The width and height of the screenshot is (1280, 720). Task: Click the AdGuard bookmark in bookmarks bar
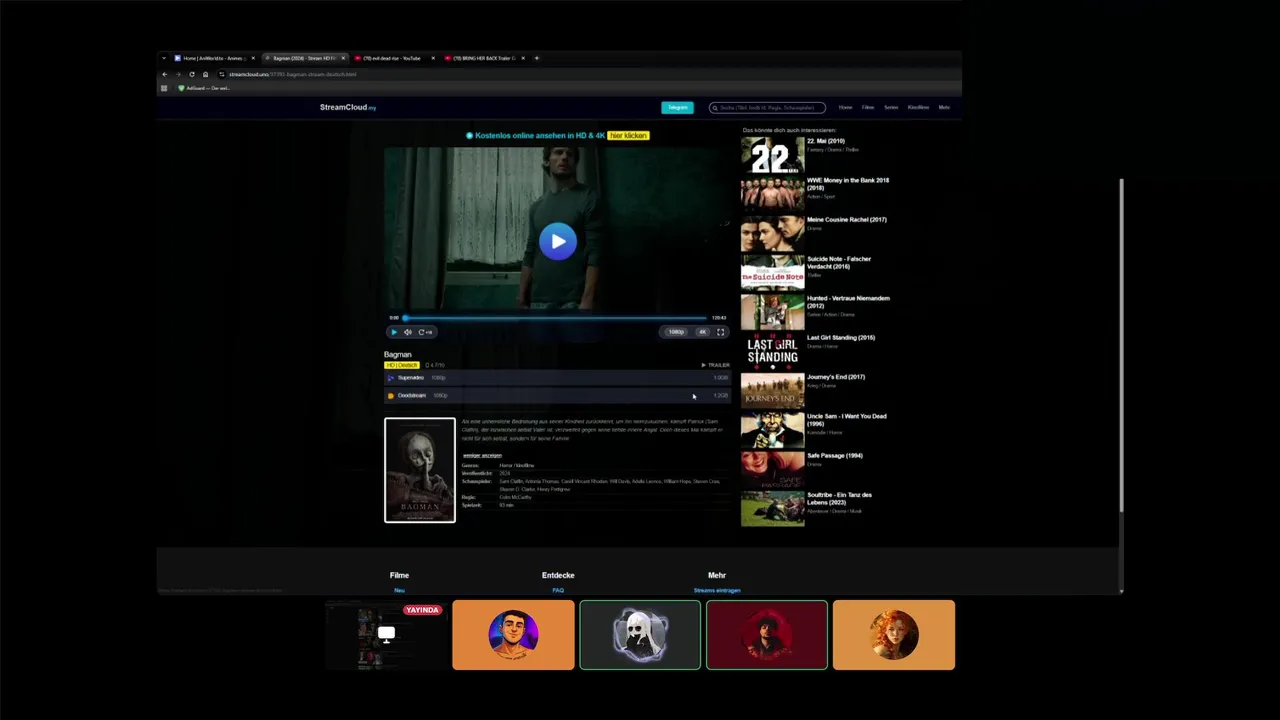(204, 88)
